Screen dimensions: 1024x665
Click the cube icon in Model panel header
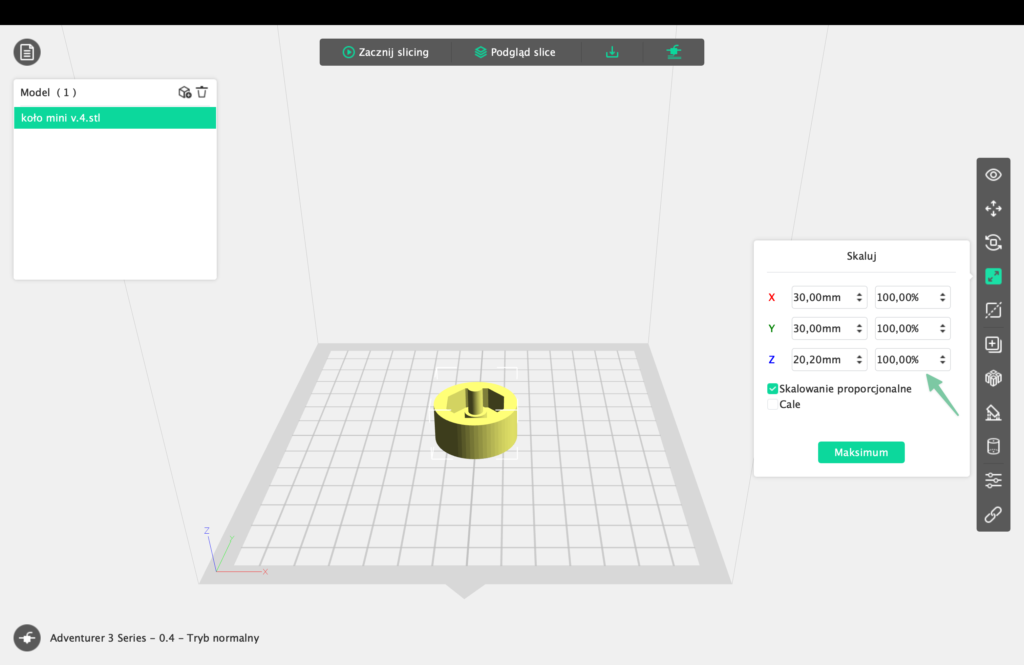(185, 92)
